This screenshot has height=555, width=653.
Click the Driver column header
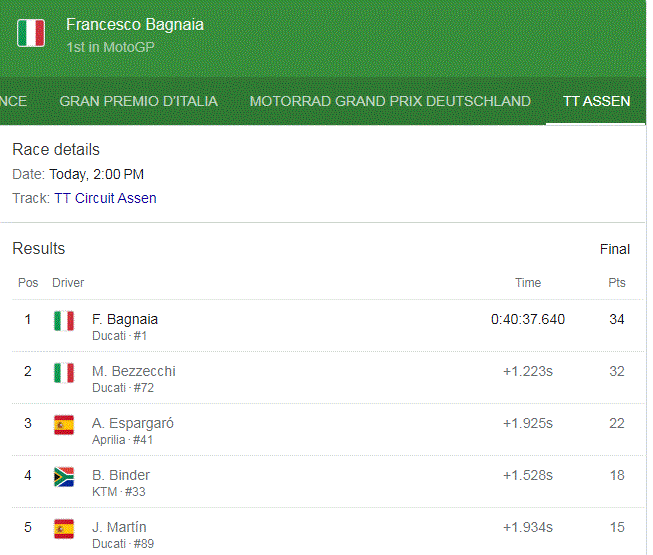pos(68,283)
